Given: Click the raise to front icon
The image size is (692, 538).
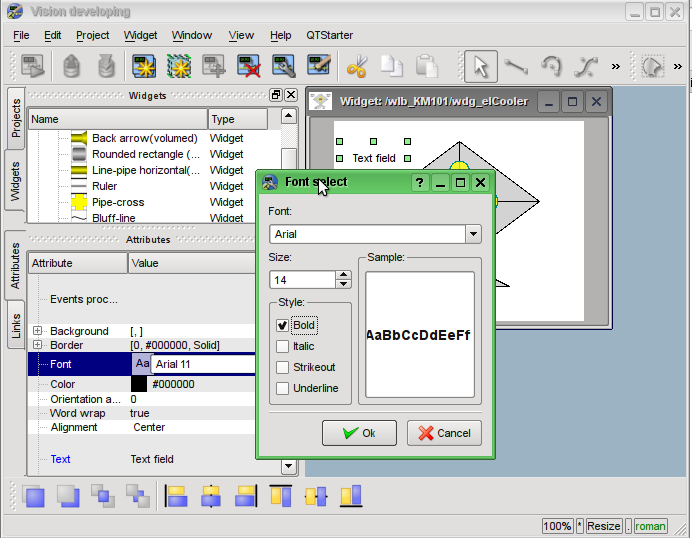Looking at the screenshot, I should [33, 496].
